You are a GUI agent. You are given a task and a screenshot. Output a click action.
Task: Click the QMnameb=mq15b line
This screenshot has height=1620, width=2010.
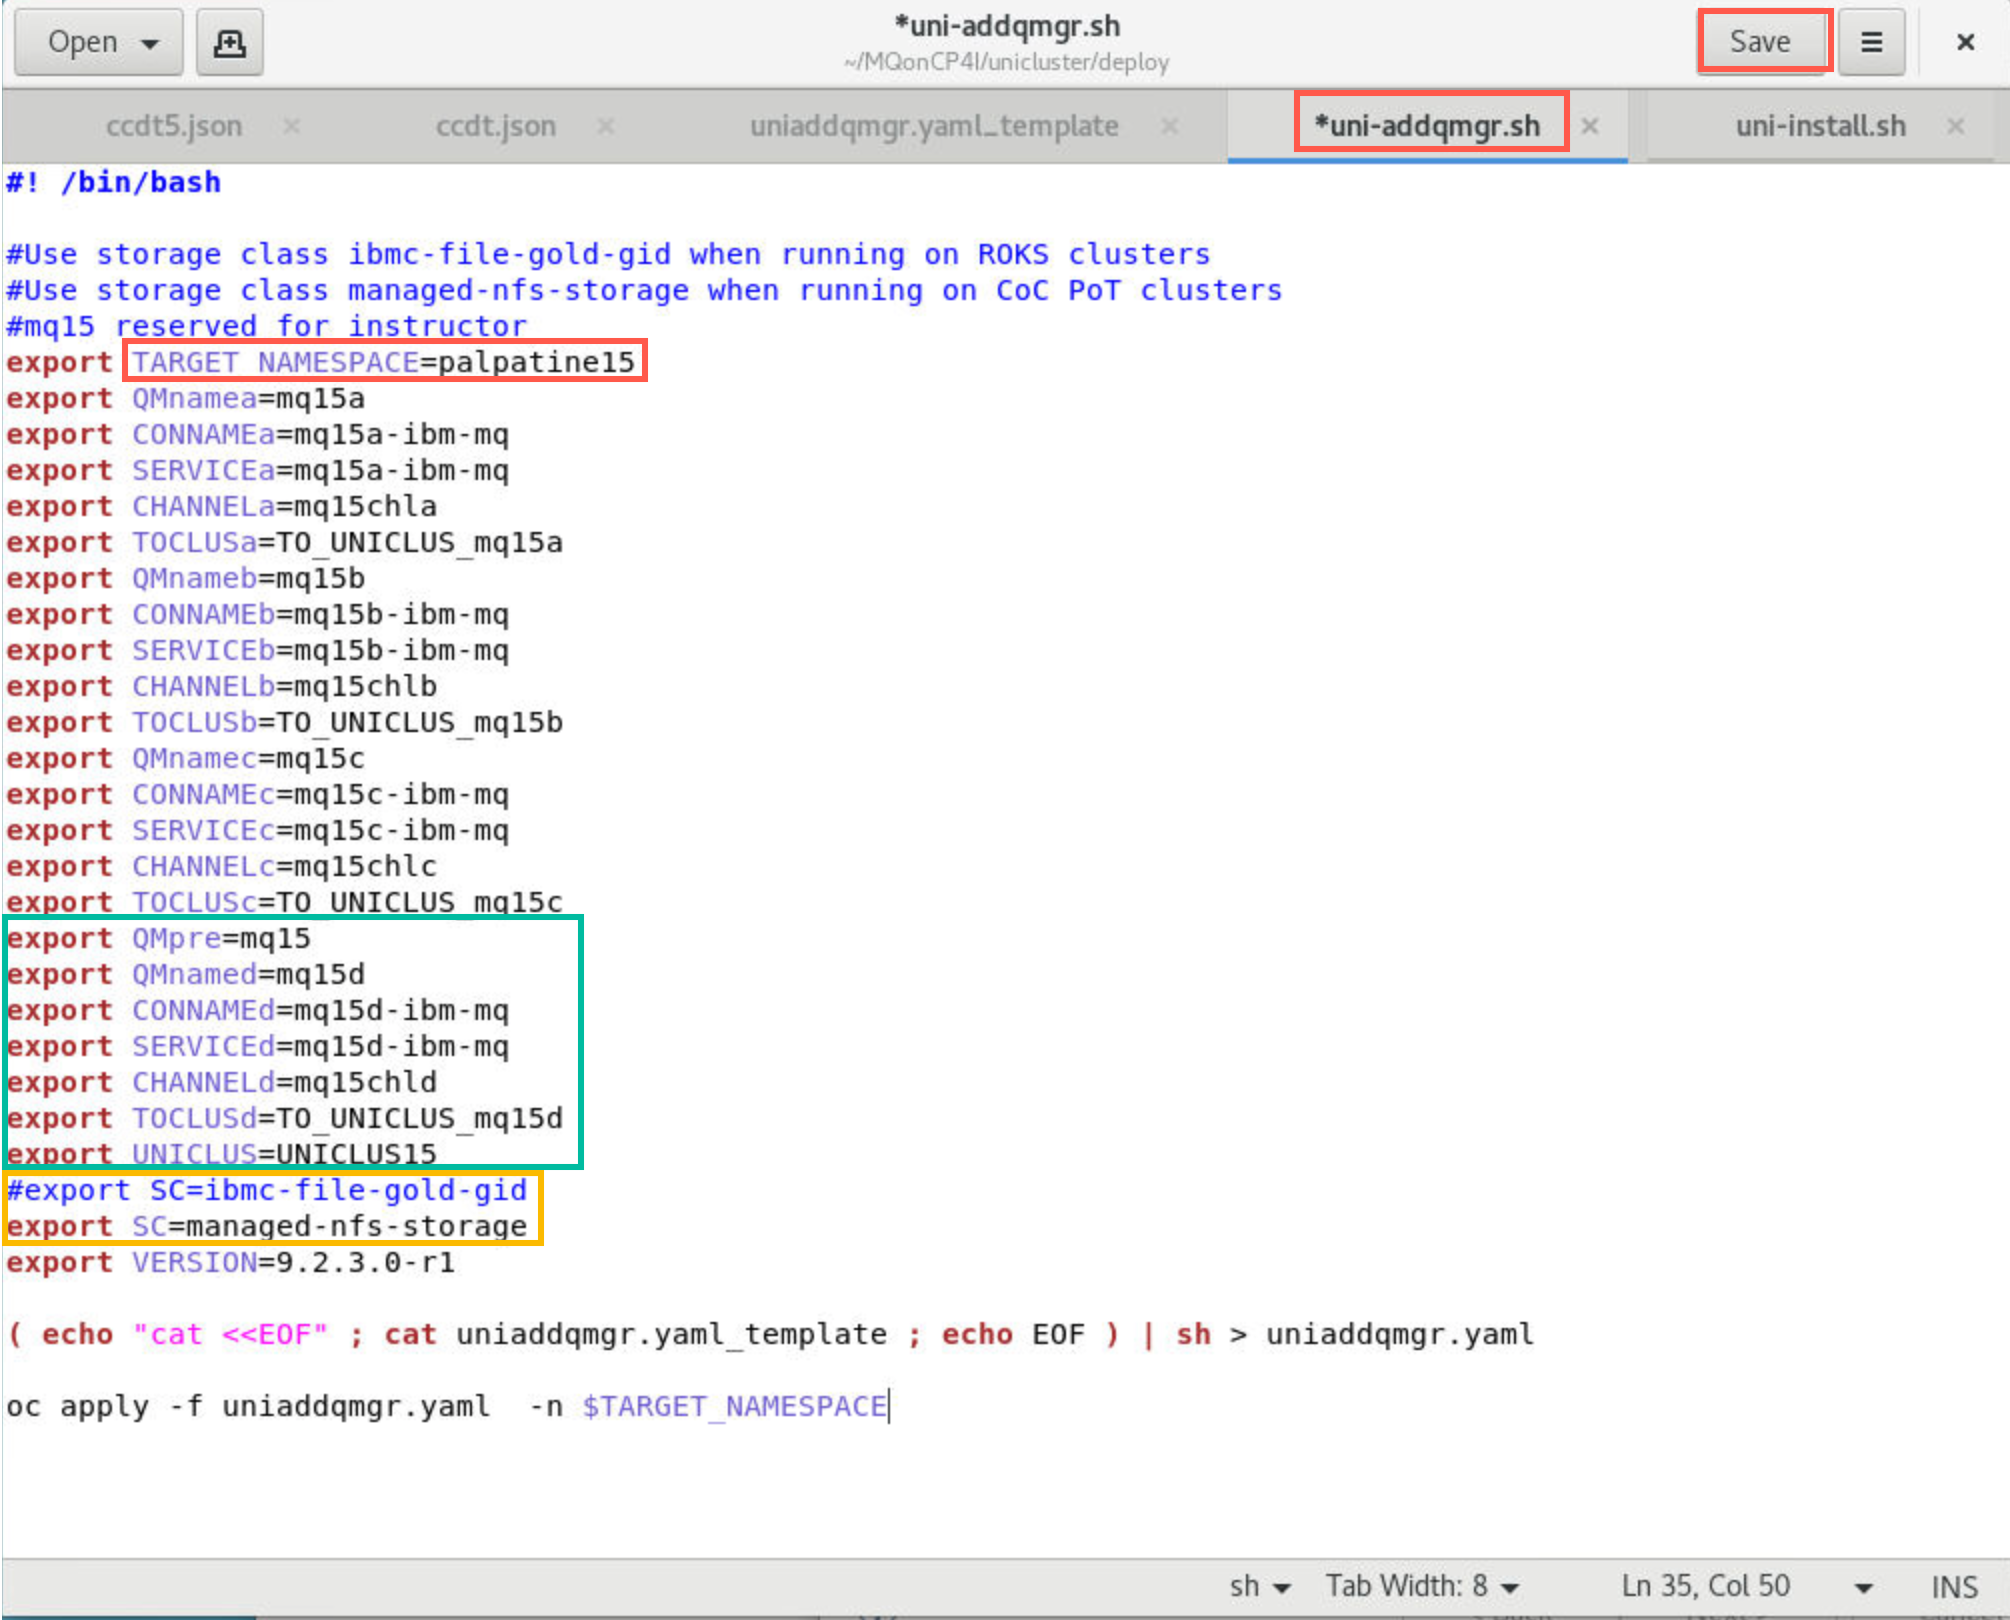pyautogui.click(x=186, y=578)
